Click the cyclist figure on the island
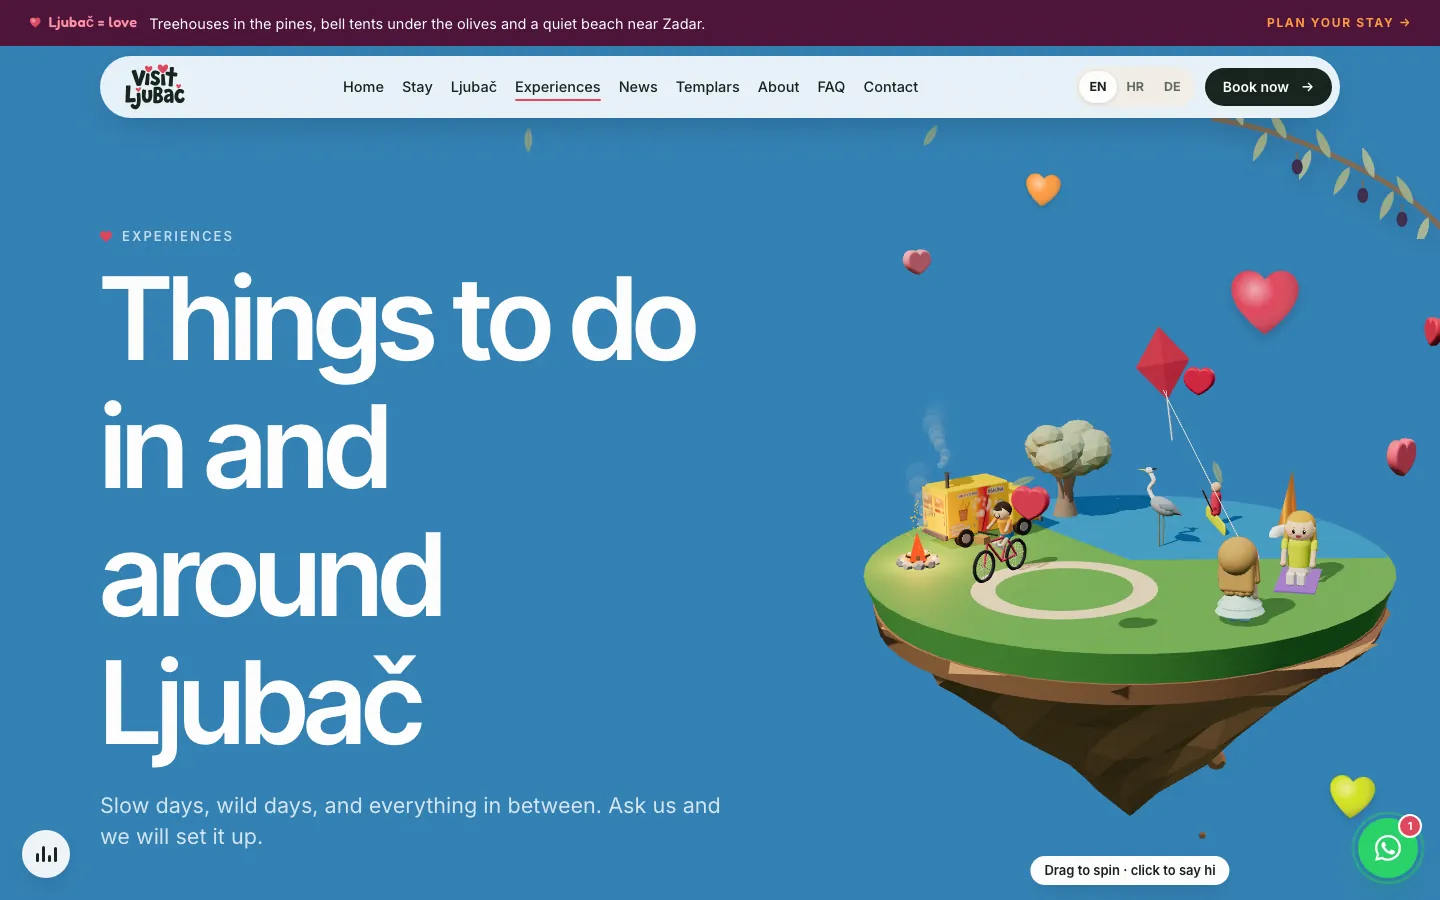Image resolution: width=1440 pixels, height=900 pixels. 1000,541
